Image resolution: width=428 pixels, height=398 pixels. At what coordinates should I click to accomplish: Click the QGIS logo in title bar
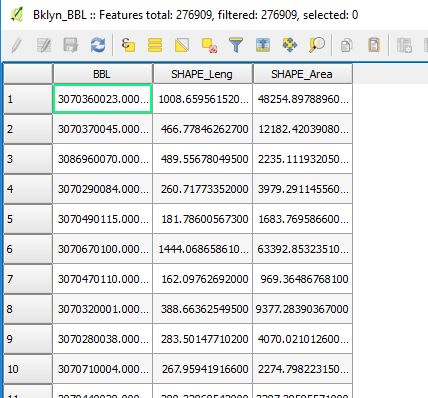click(17, 15)
